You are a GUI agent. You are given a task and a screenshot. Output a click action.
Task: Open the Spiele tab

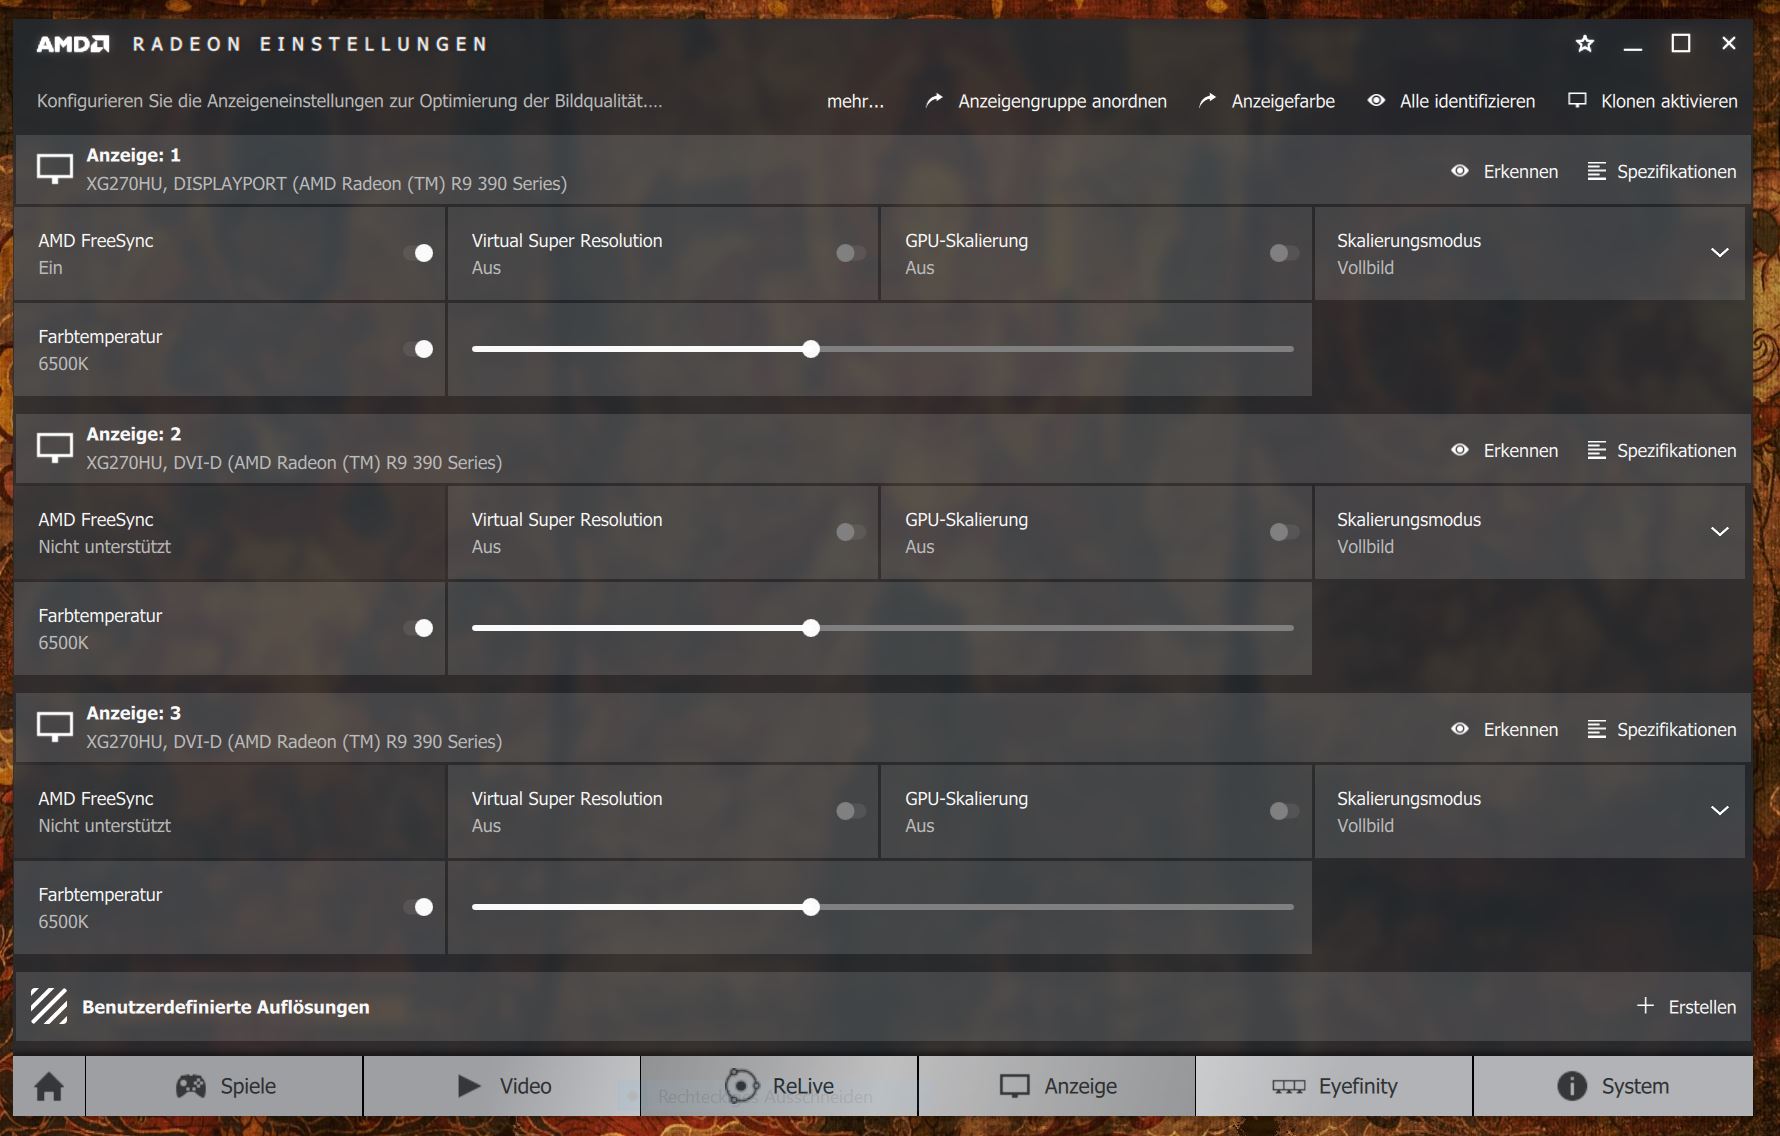click(225, 1086)
